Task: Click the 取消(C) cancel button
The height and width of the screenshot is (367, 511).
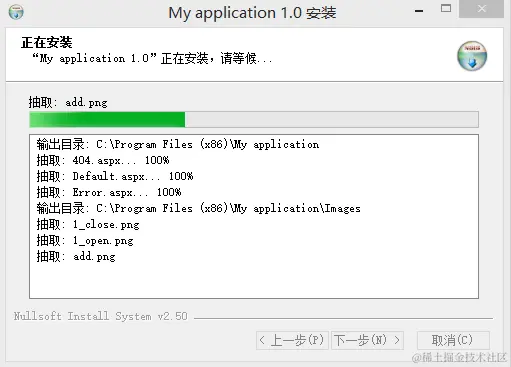Action: pyautogui.click(x=453, y=340)
